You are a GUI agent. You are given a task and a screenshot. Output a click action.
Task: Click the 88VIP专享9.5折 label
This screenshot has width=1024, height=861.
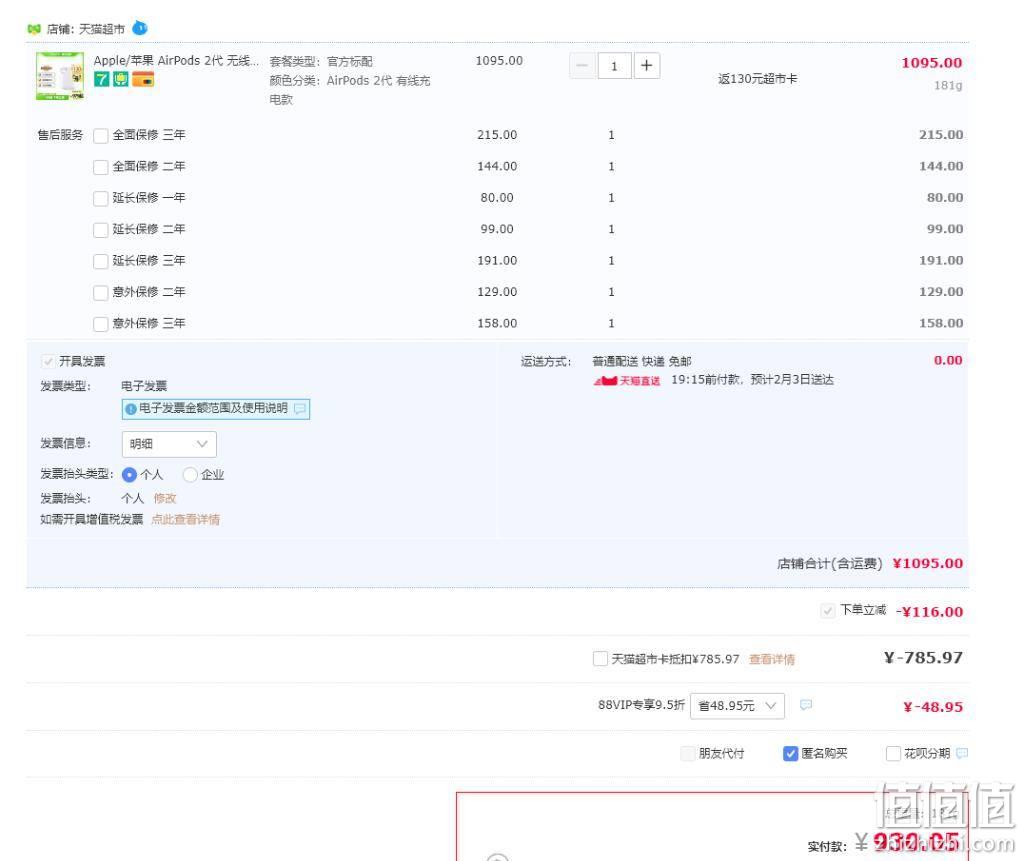[x=641, y=705]
